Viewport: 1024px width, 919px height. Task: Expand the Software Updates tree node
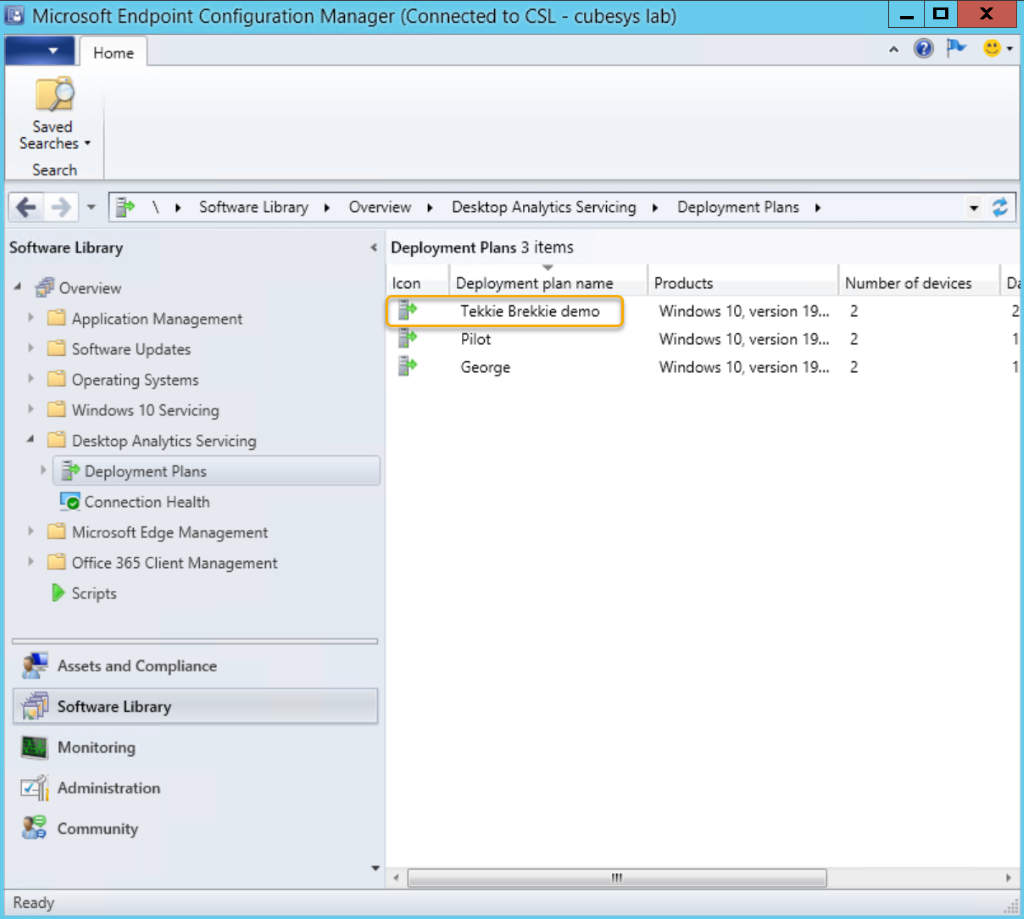tap(31, 349)
